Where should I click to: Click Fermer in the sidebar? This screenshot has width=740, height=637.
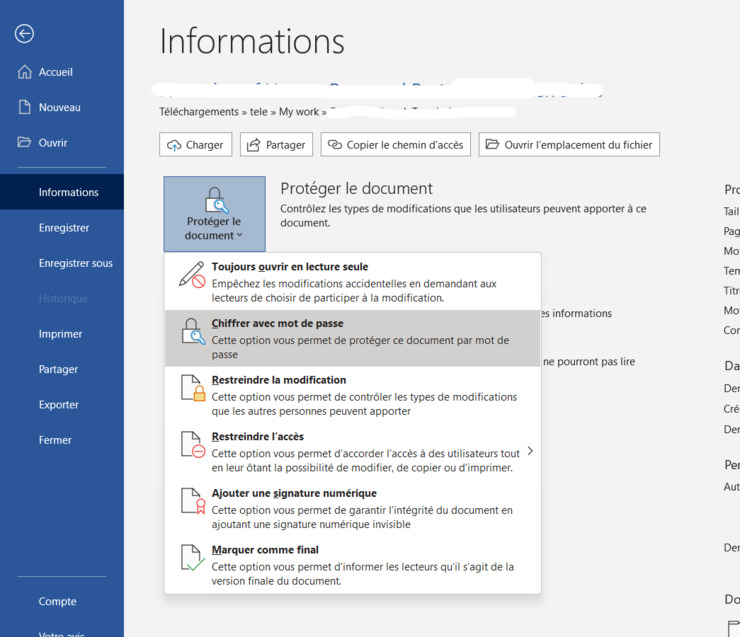(62, 440)
